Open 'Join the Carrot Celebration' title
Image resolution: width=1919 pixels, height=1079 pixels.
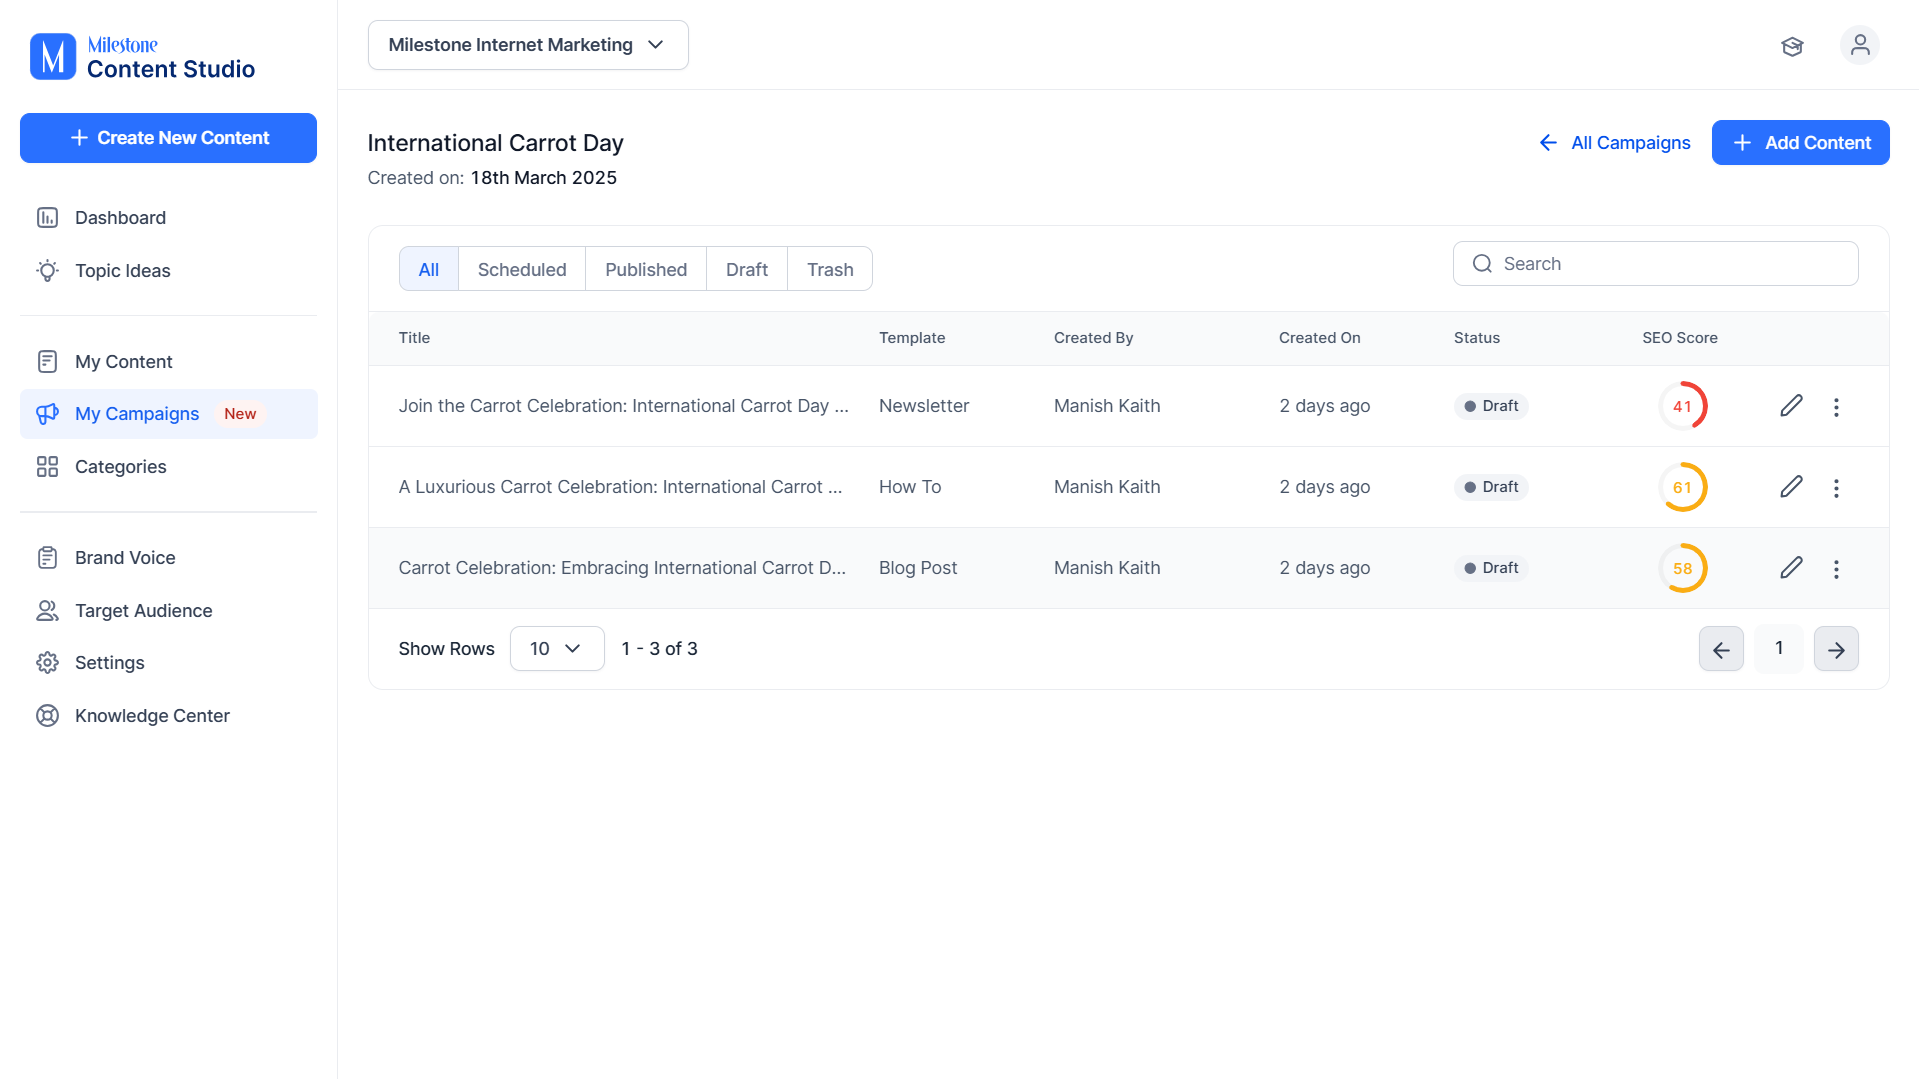tap(623, 406)
